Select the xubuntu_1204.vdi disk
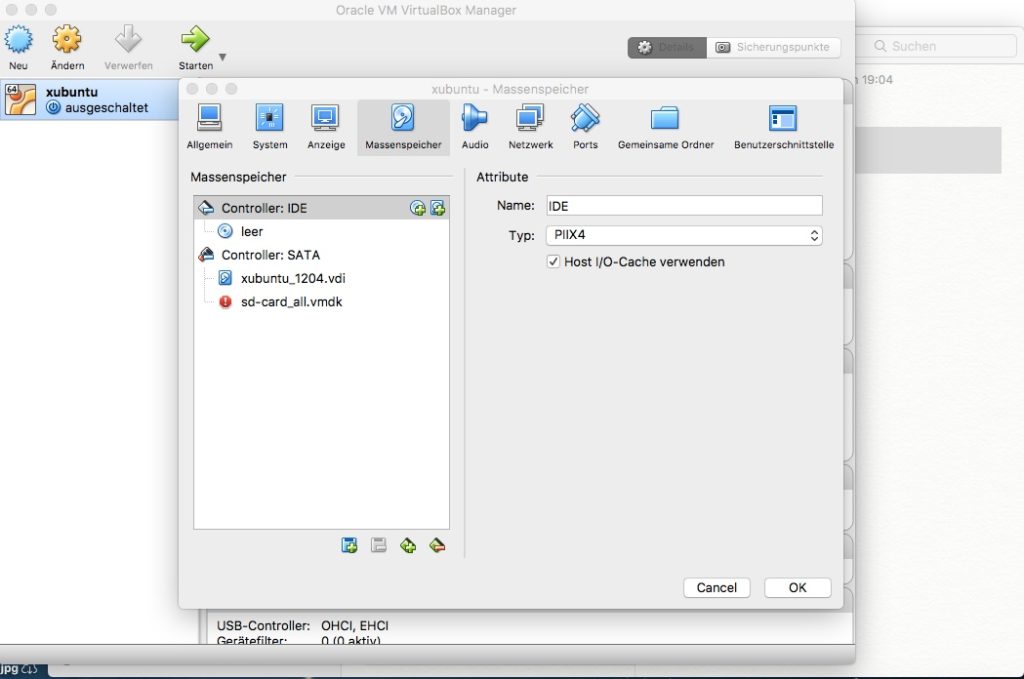Viewport: 1024px width, 679px height. [x=321, y=278]
